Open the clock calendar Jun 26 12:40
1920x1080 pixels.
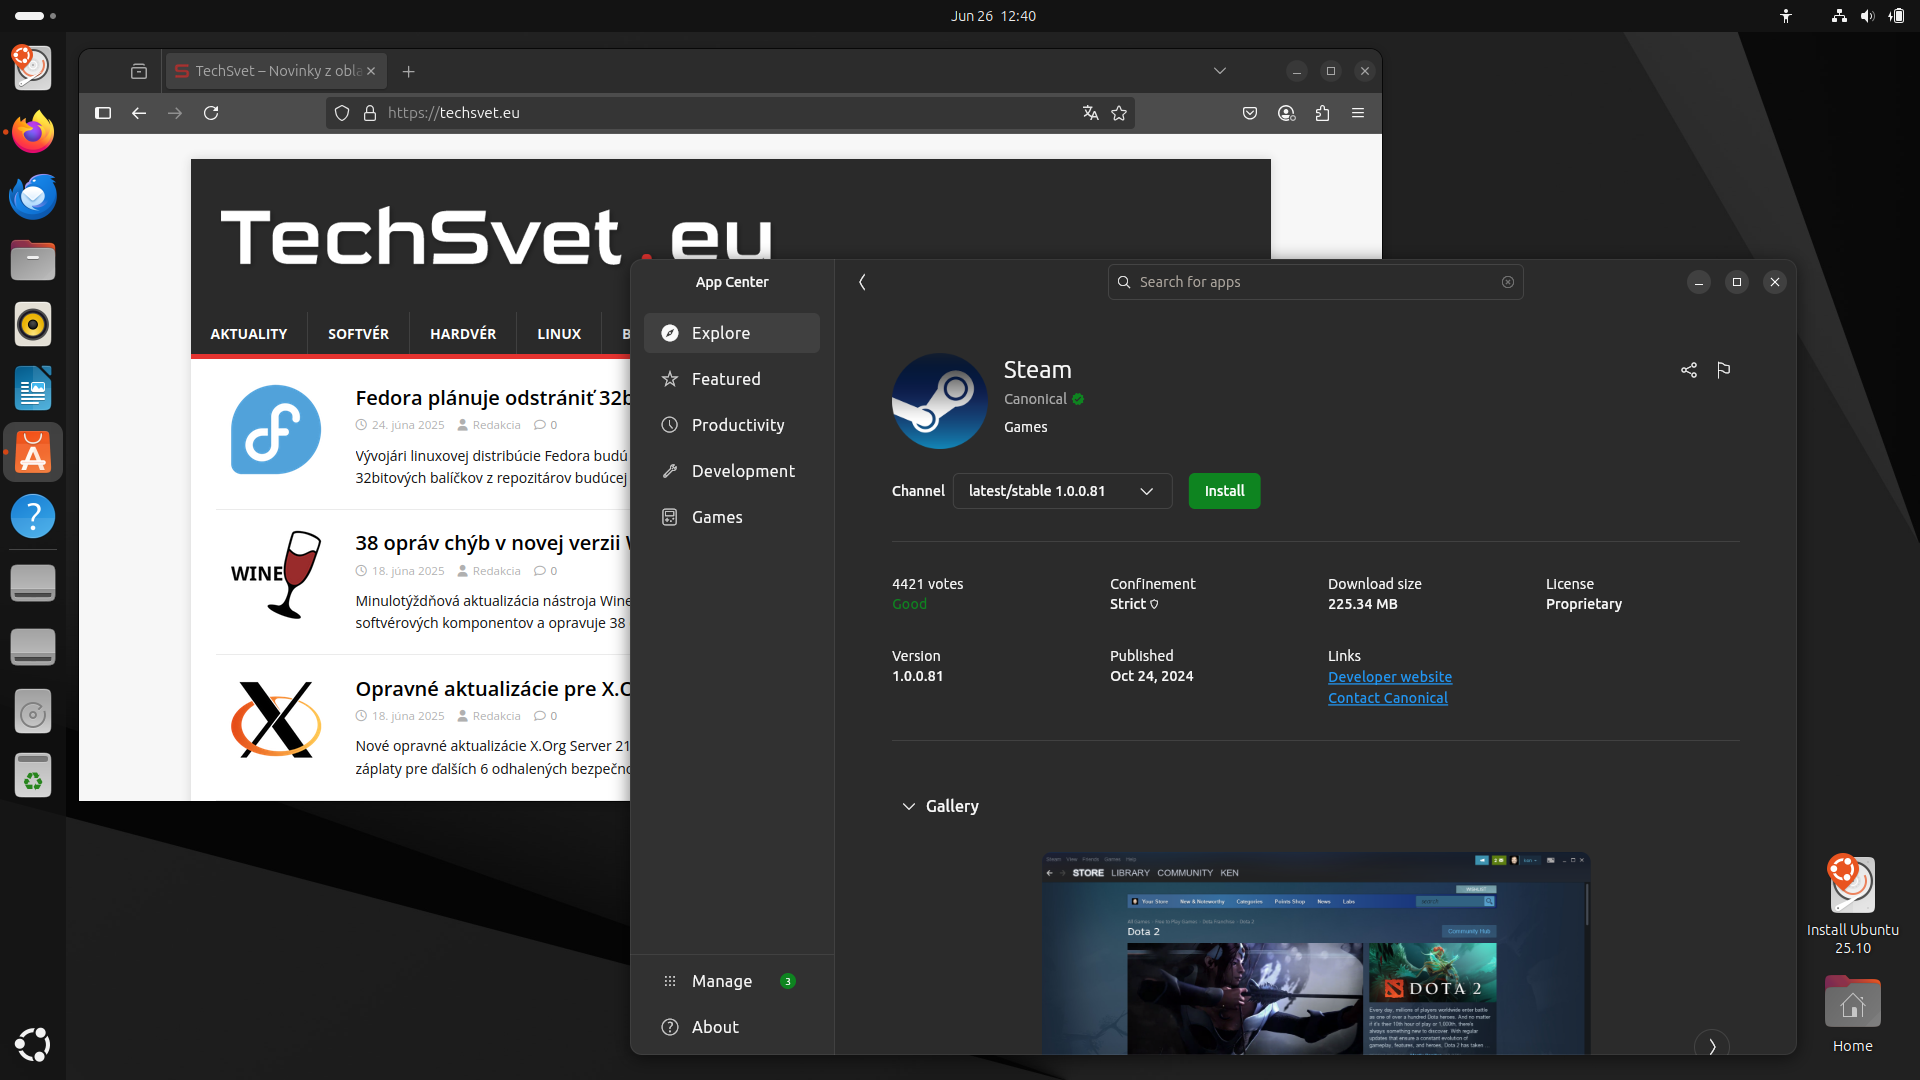(x=993, y=16)
